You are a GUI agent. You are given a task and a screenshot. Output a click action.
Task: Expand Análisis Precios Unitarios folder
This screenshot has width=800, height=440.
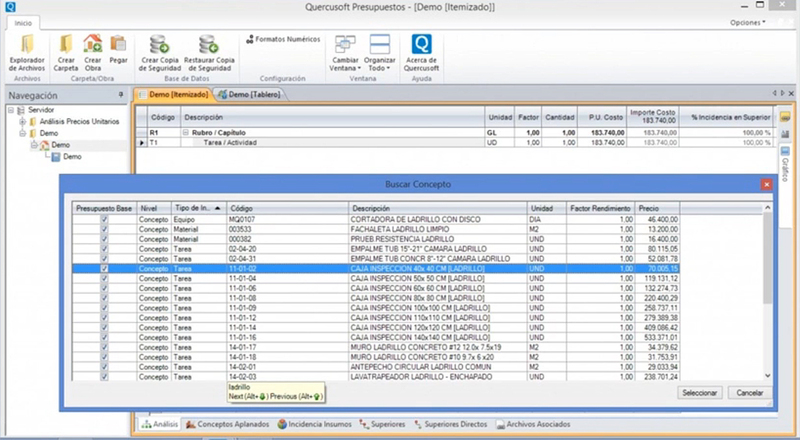pos(22,121)
